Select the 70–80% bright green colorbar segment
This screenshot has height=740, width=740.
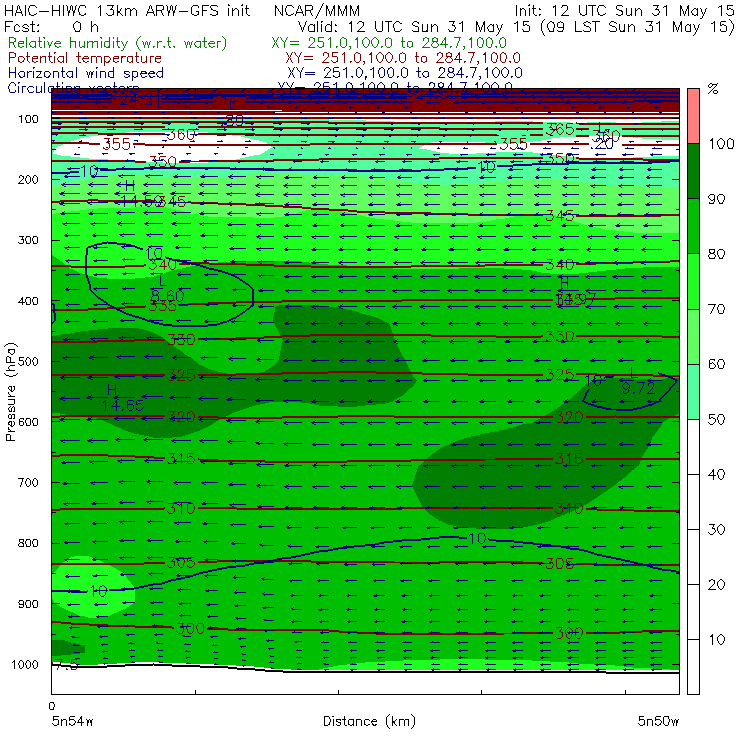pyautogui.click(x=693, y=281)
